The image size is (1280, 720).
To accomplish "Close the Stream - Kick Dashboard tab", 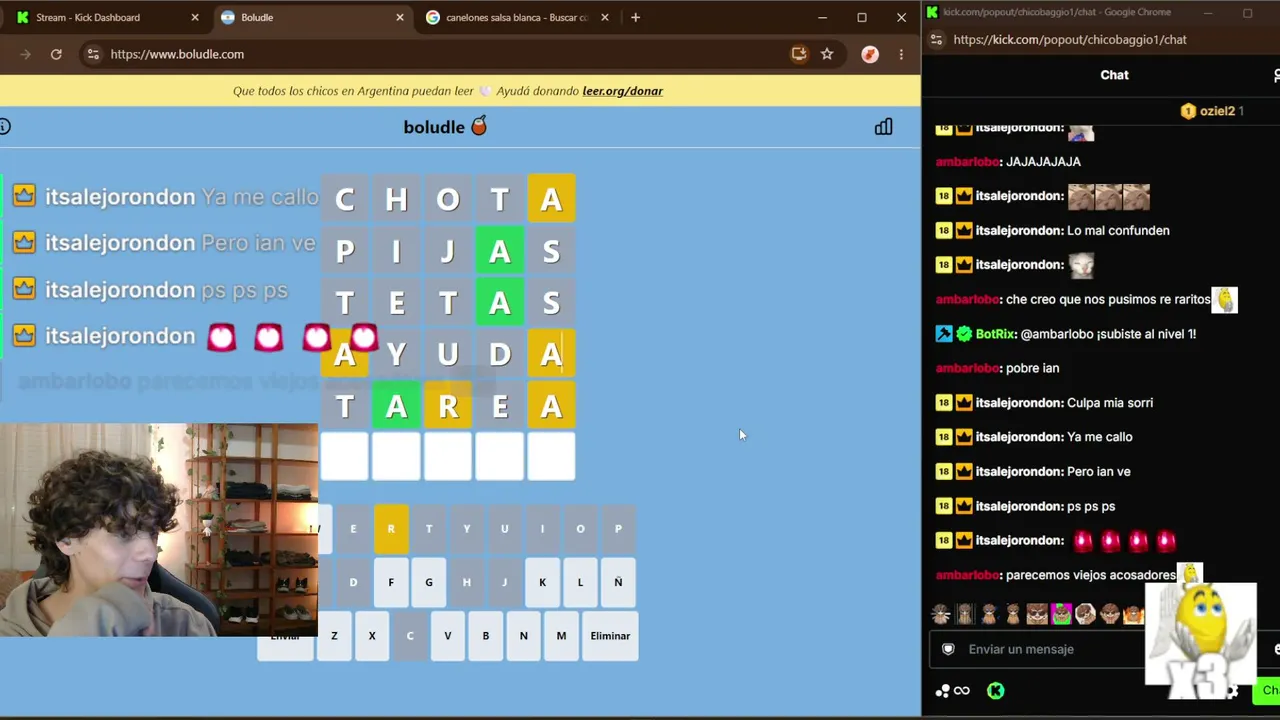I will [x=195, y=17].
